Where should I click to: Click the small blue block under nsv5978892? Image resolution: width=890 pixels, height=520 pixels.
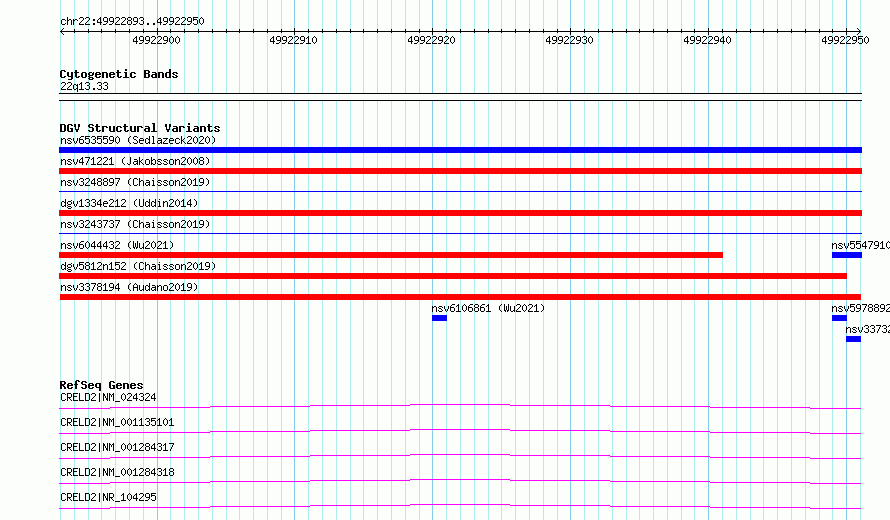[839, 318]
